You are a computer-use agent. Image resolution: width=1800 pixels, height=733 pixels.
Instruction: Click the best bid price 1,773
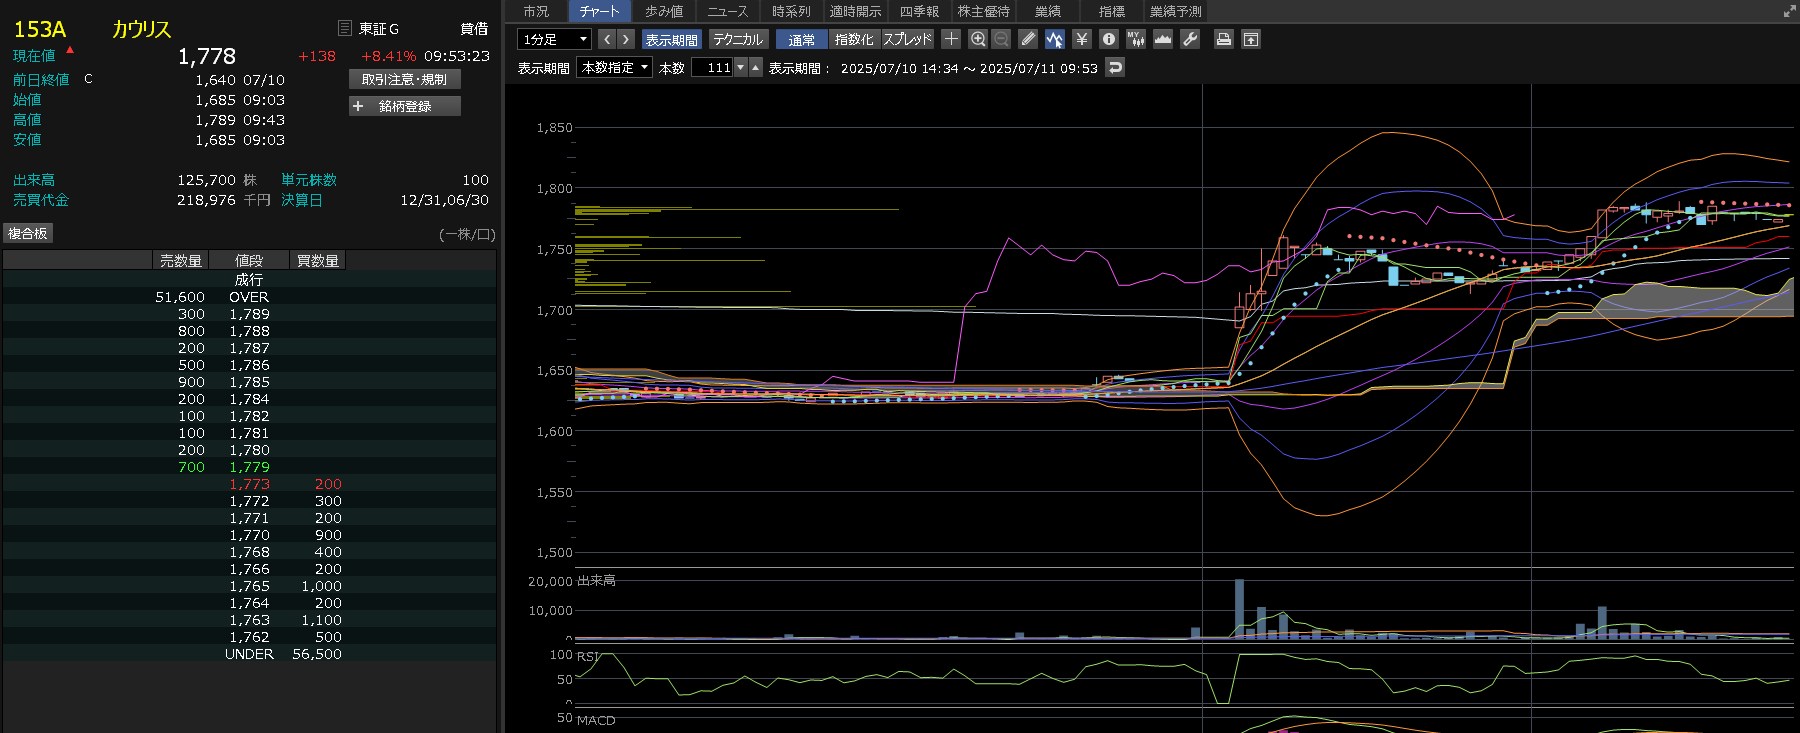[x=249, y=484]
